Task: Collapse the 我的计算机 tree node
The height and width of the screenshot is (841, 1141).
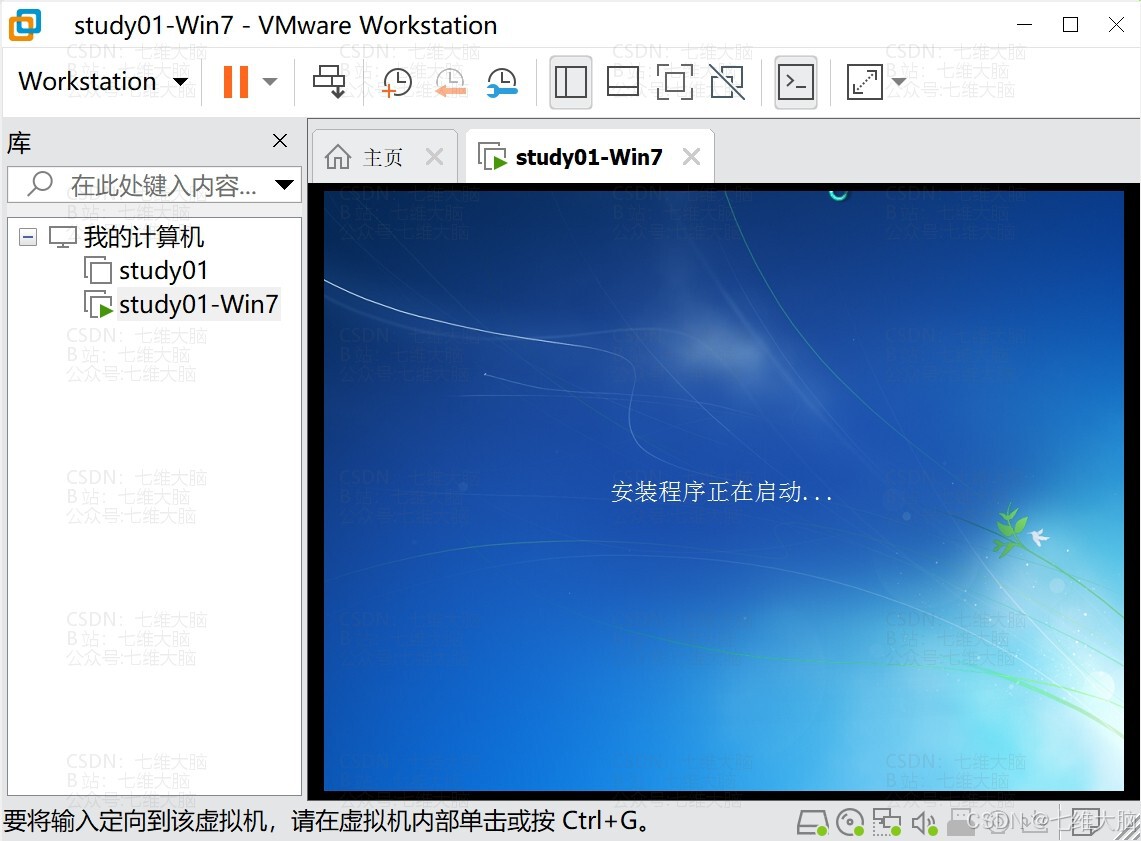Action: pyautogui.click(x=28, y=237)
